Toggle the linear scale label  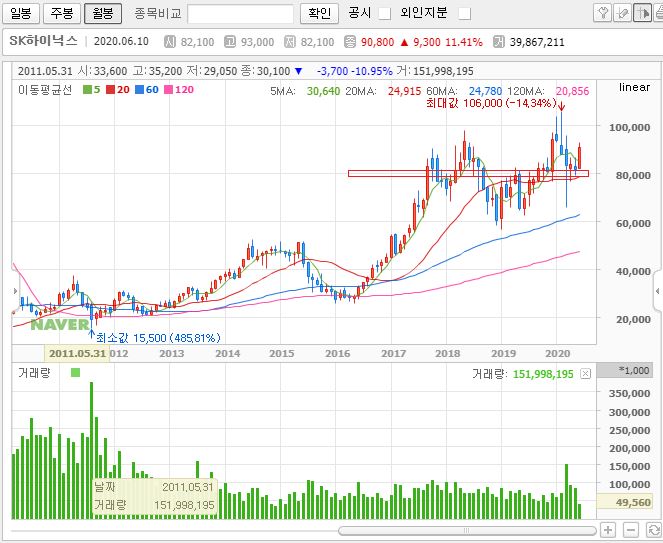coord(634,87)
